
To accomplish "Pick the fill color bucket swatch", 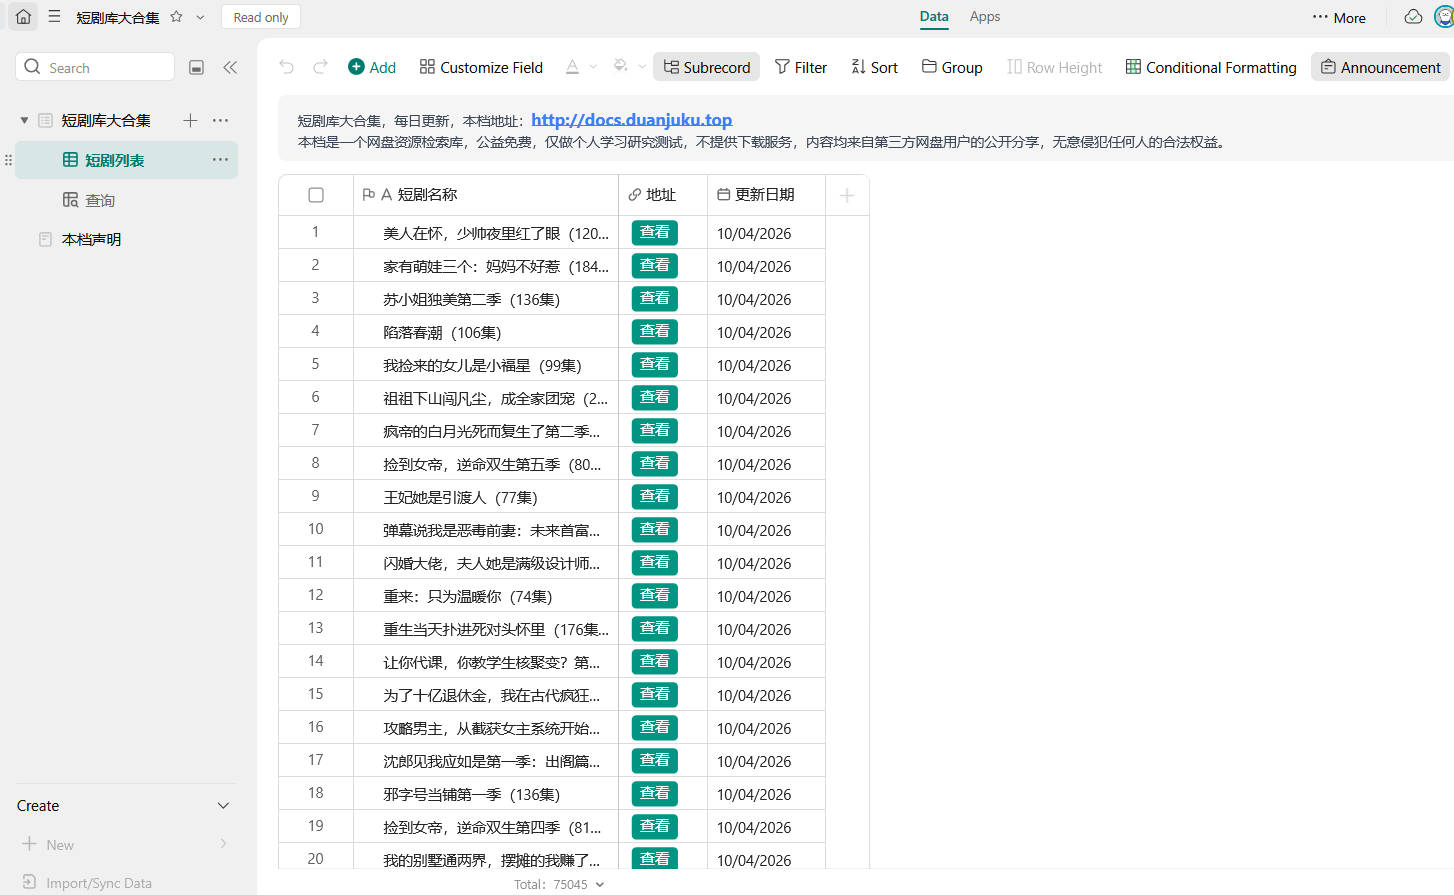I will [x=621, y=67].
